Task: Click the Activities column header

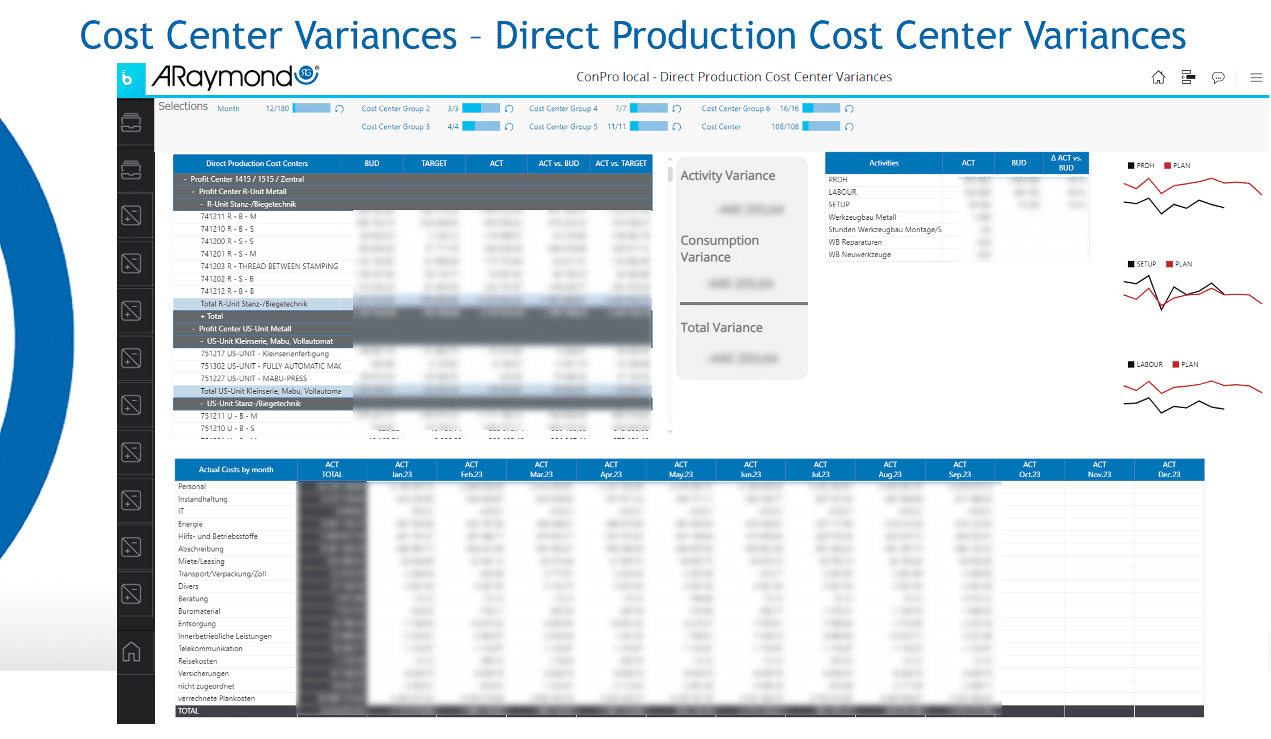Action: 884,163
